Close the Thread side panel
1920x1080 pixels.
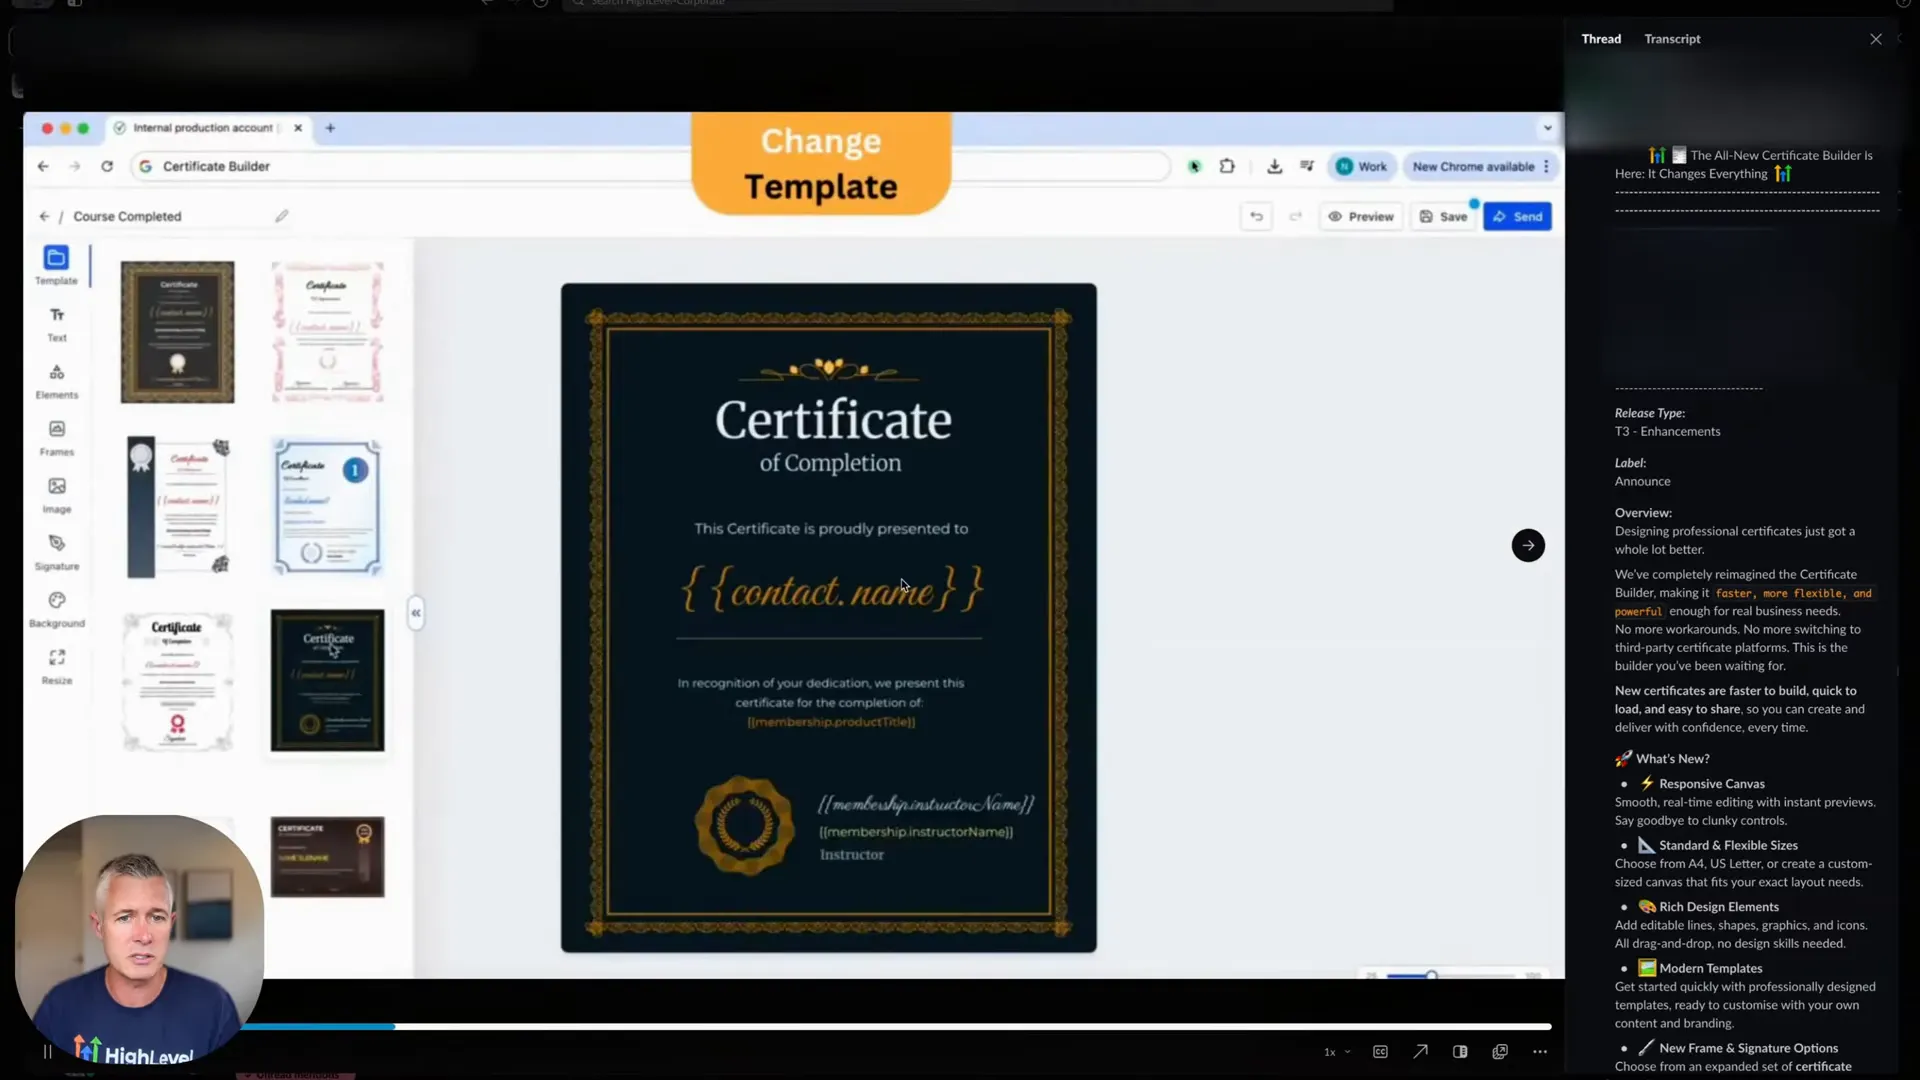1876,39
